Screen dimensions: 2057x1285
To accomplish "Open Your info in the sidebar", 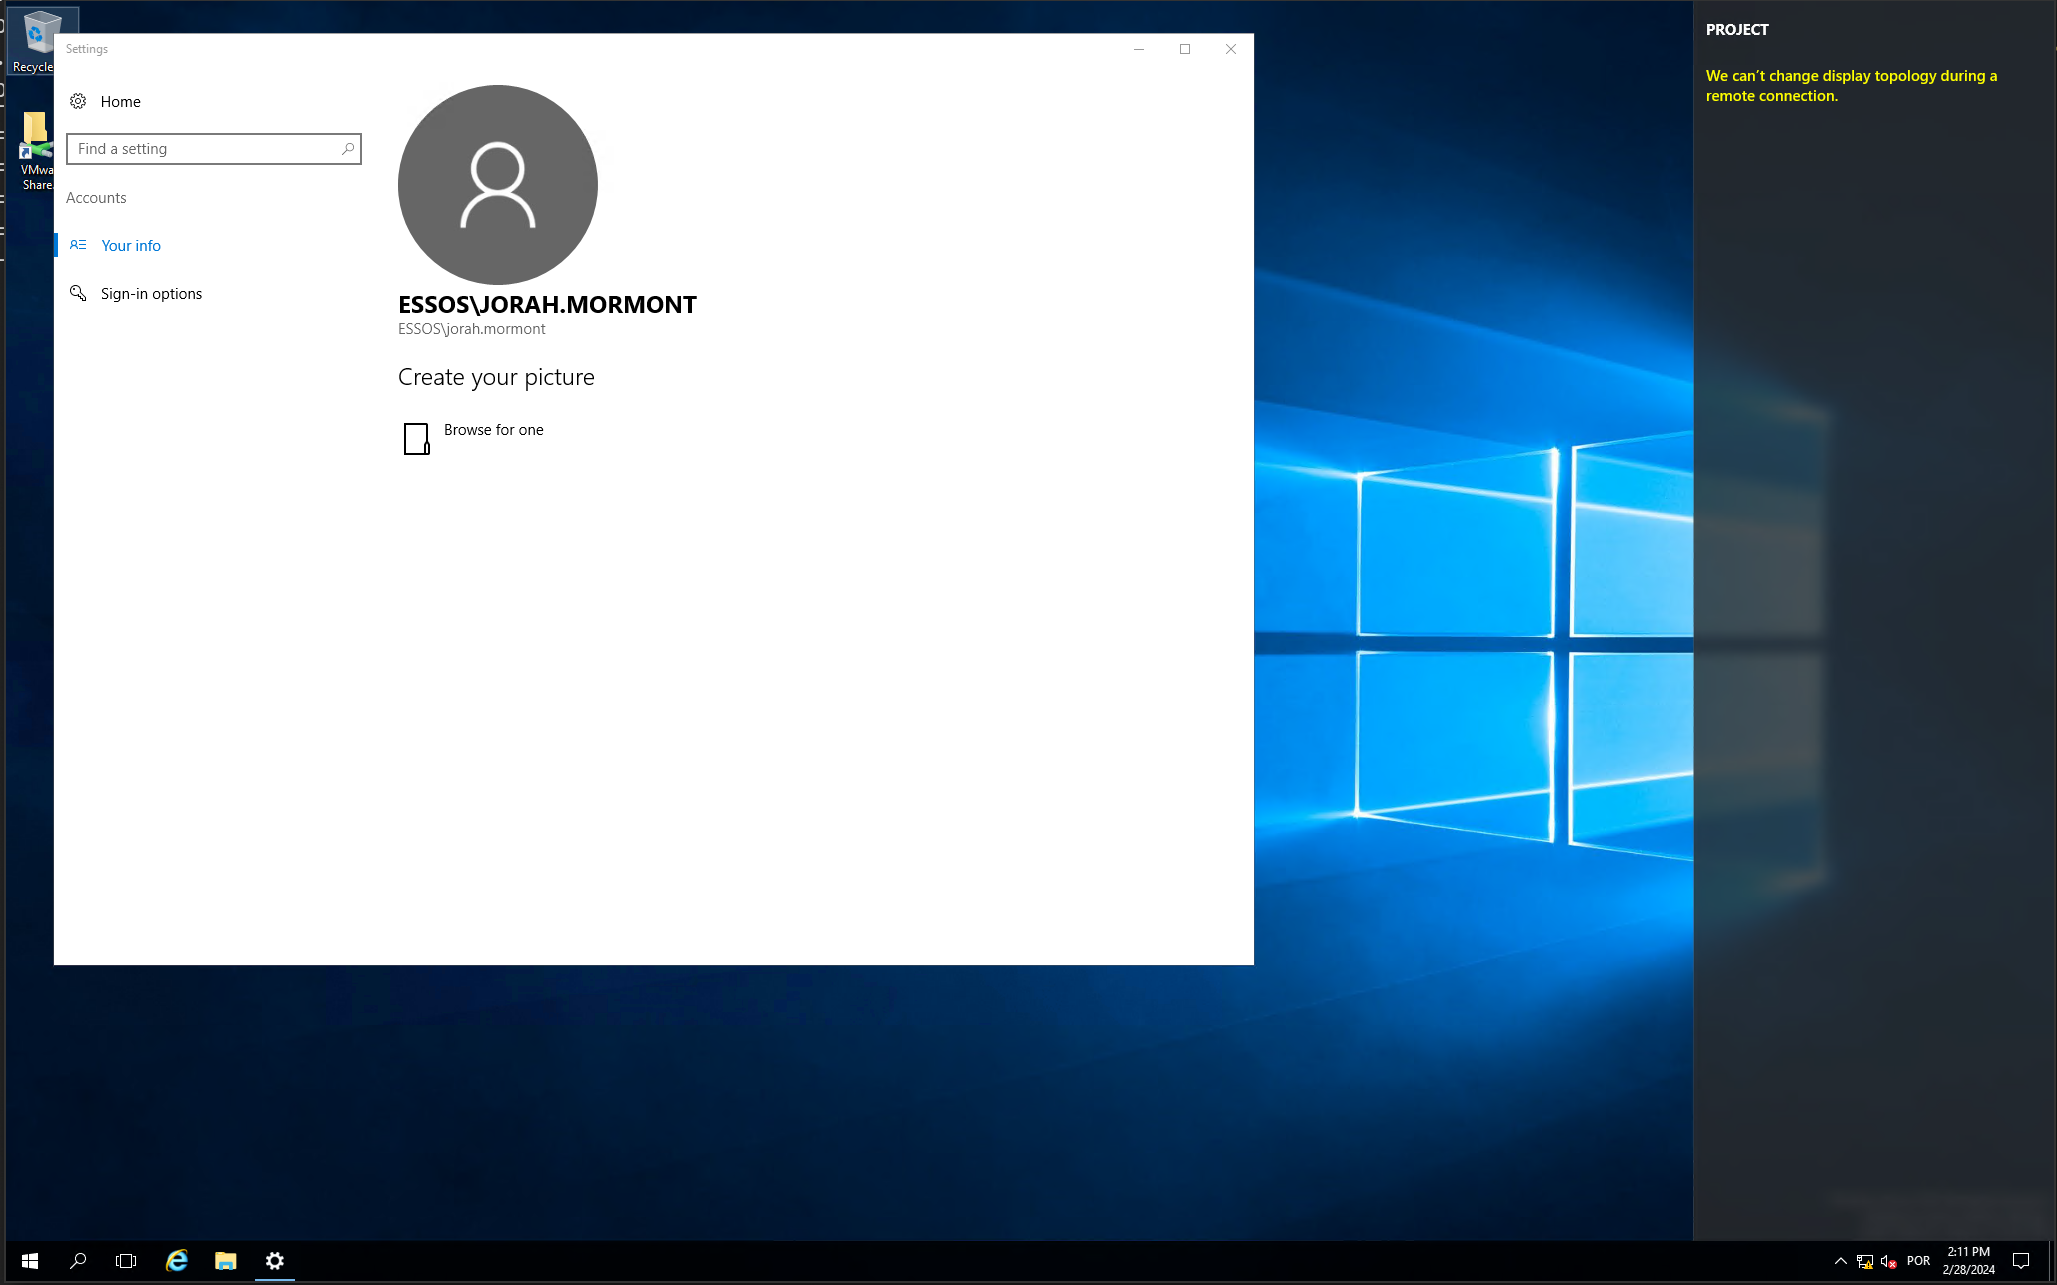I will (x=130, y=246).
